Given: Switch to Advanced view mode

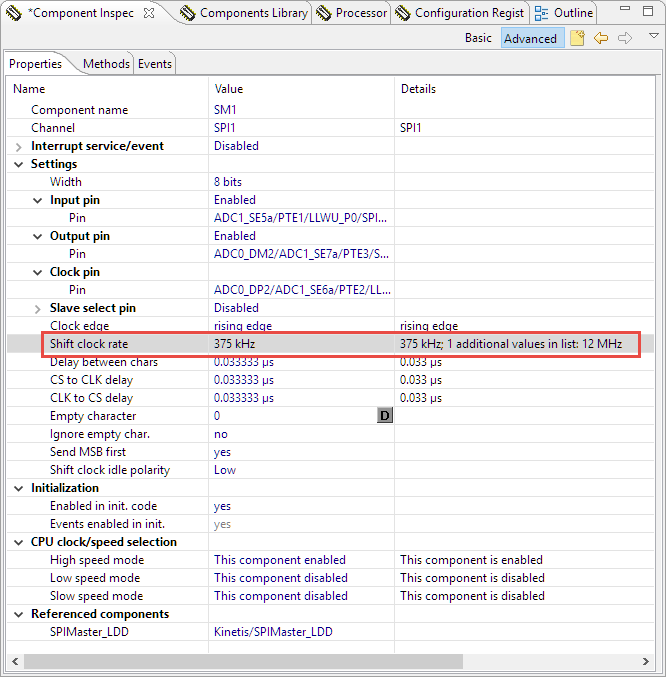Looking at the screenshot, I should [x=530, y=38].
